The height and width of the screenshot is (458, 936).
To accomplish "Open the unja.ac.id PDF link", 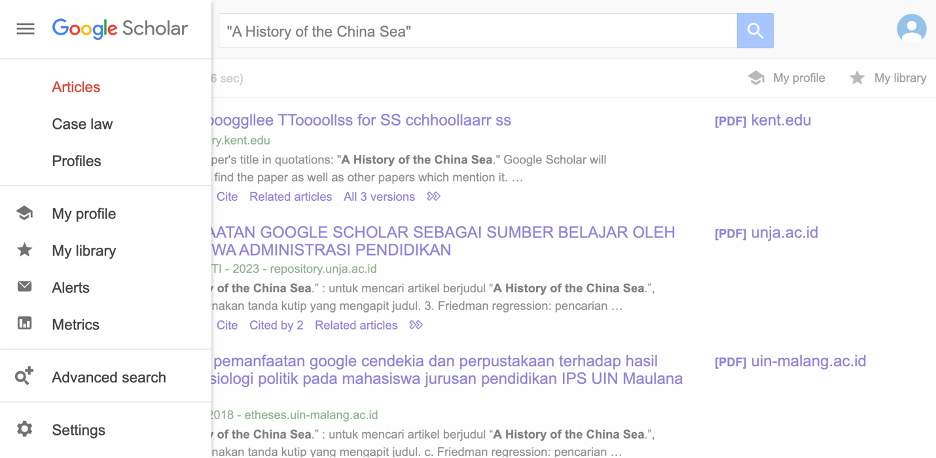I will pyautogui.click(x=766, y=233).
